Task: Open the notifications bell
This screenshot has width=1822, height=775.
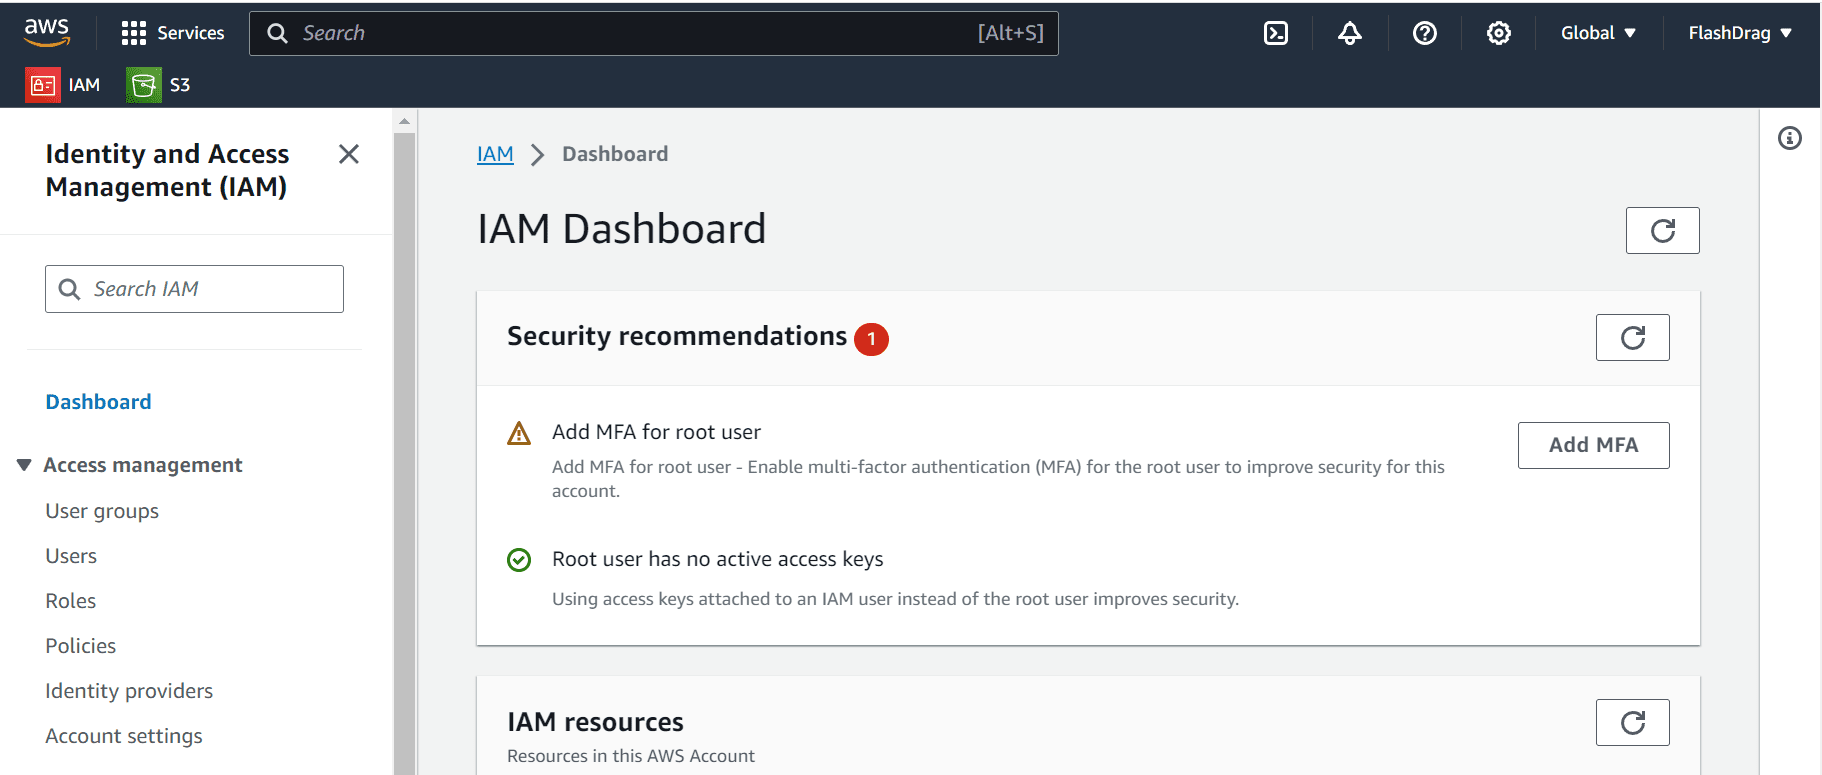Action: click(x=1350, y=33)
